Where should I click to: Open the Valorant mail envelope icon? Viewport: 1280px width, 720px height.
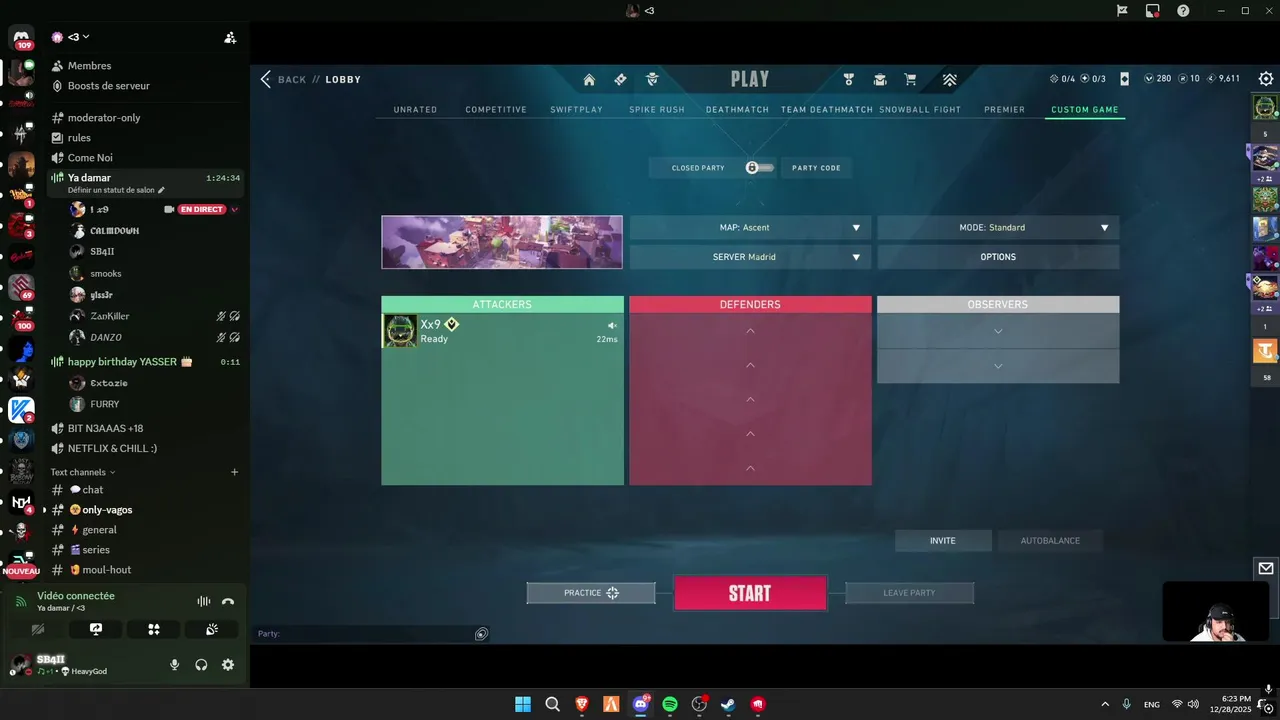point(1266,568)
